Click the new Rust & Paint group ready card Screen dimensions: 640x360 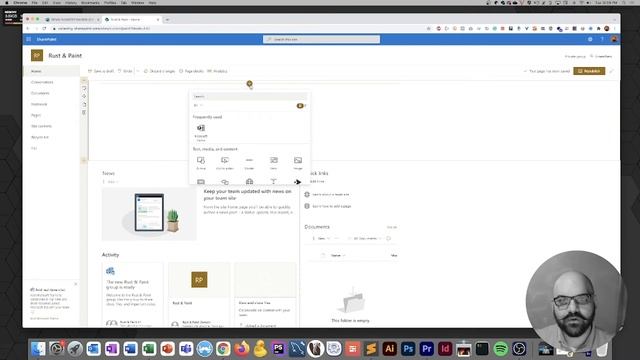click(x=132, y=295)
